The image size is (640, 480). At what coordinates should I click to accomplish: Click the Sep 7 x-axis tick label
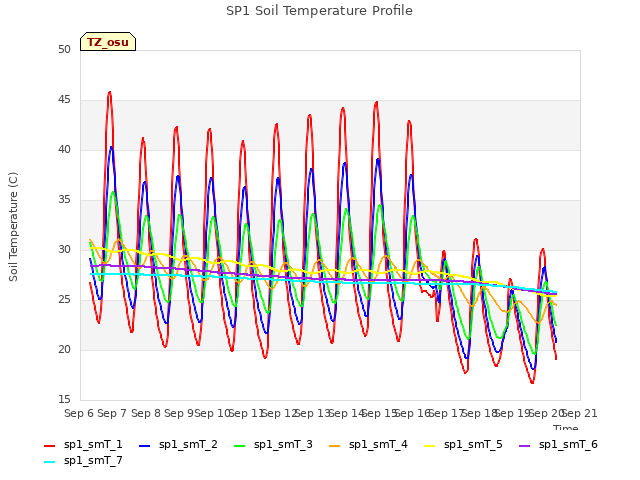[112, 413]
